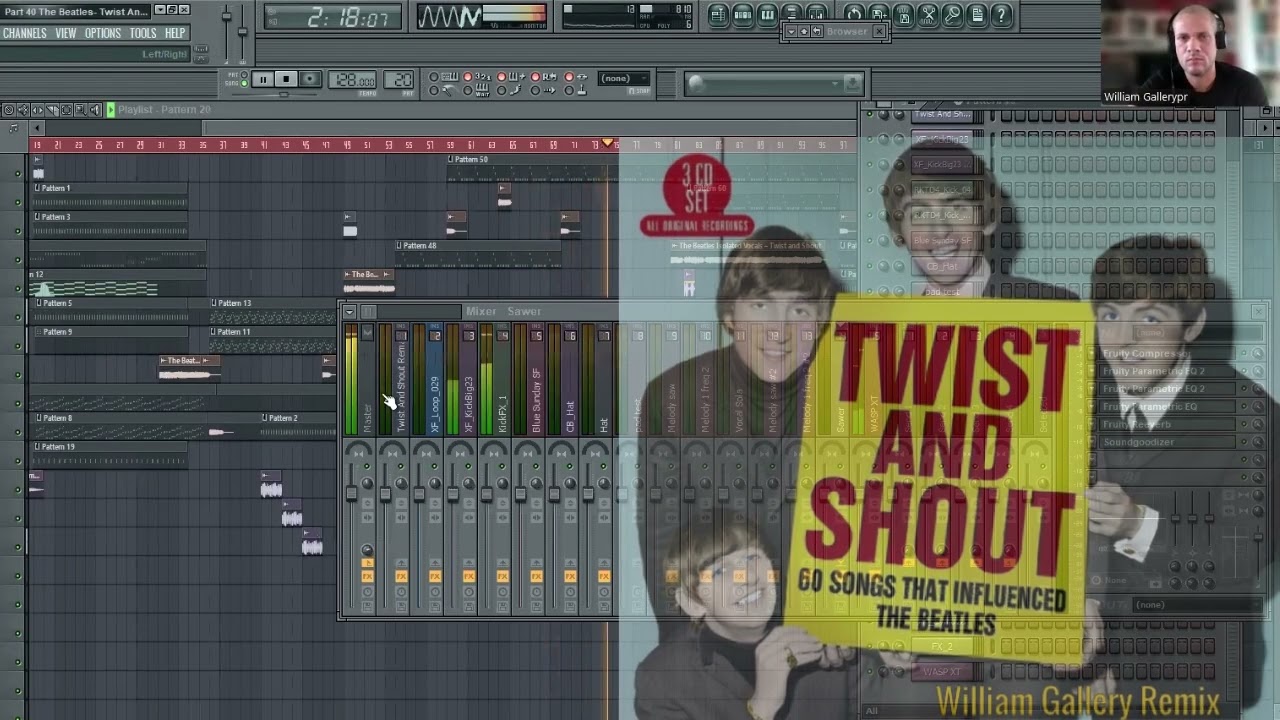The width and height of the screenshot is (1280, 720).
Task: Stop playback using the stop button
Action: click(286, 80)
